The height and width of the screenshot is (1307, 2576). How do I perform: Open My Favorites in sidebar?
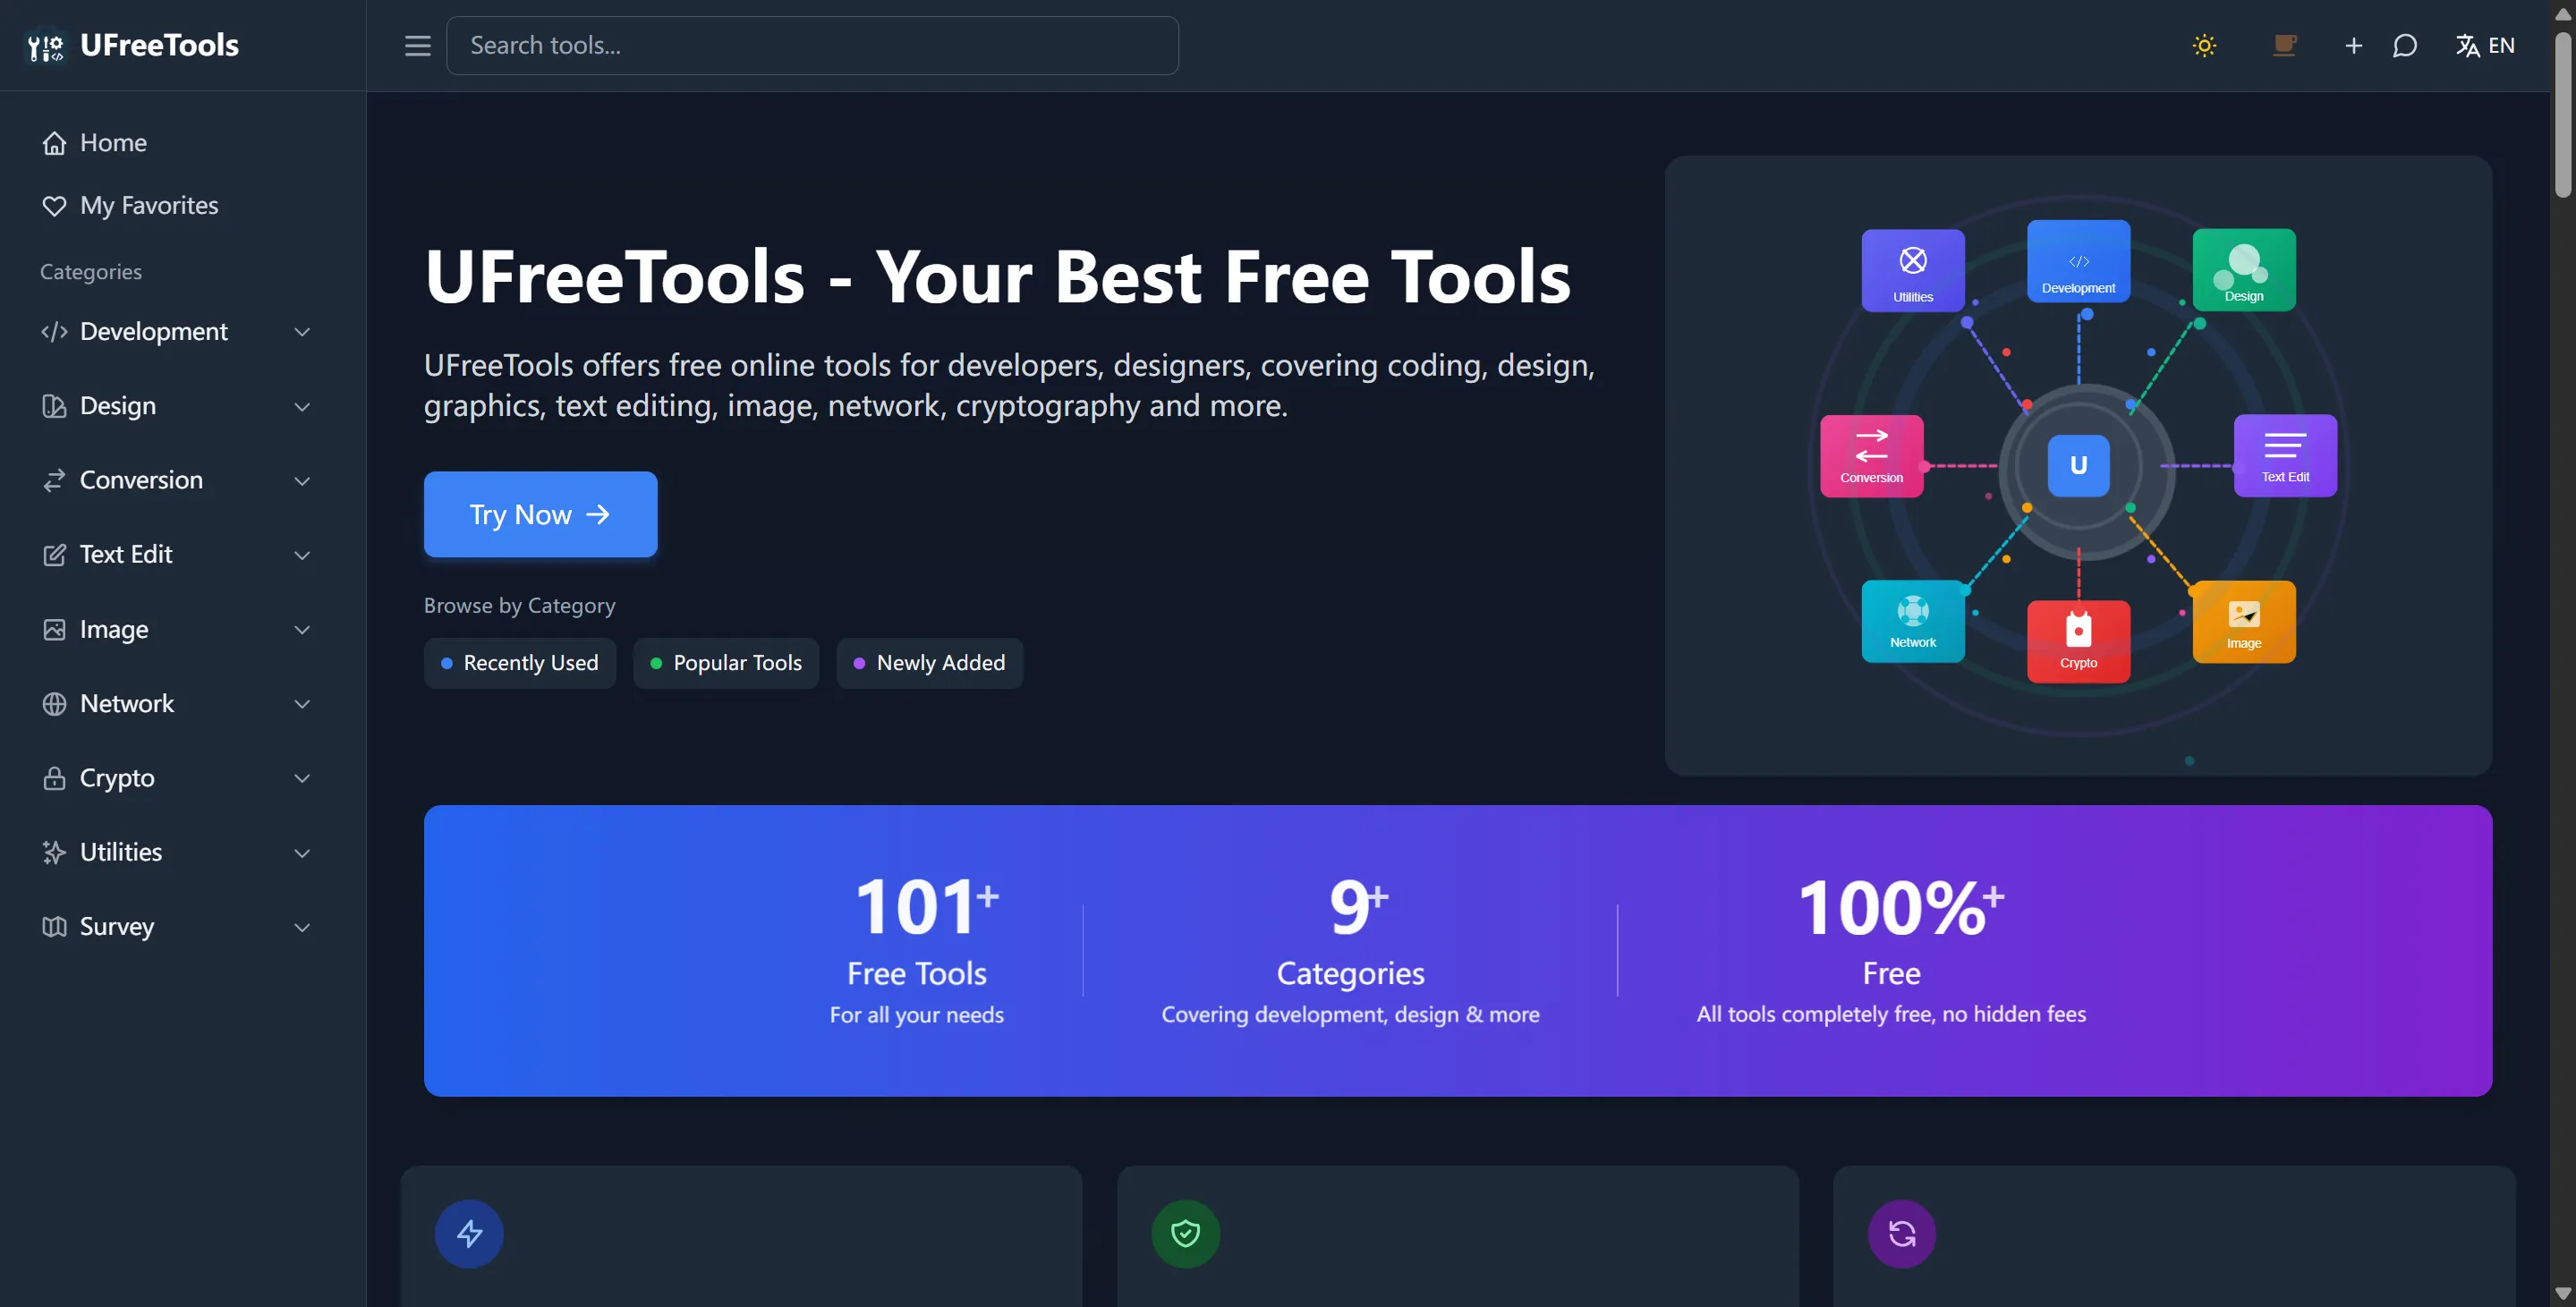click(x=148, y=206)
